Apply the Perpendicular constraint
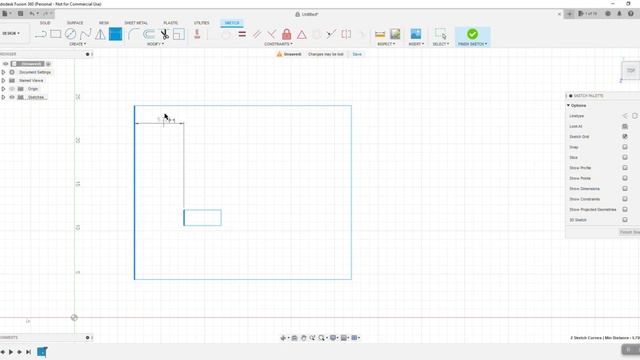The image size is (640, 360). coord(272,34)
